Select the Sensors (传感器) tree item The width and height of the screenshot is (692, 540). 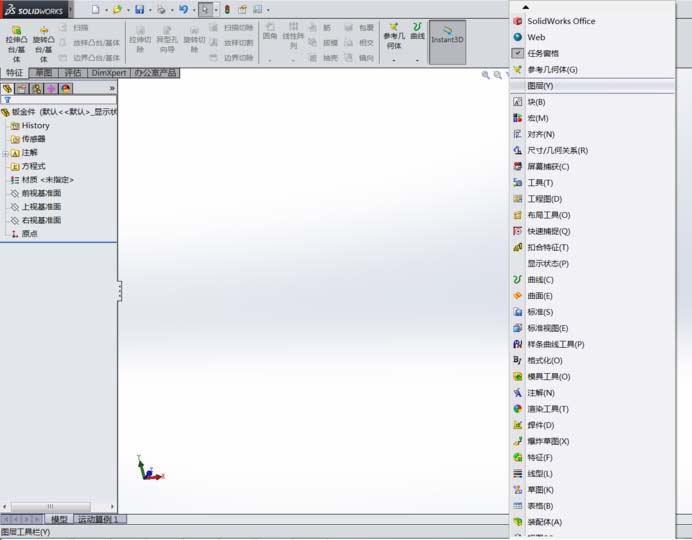coord(28,139)
